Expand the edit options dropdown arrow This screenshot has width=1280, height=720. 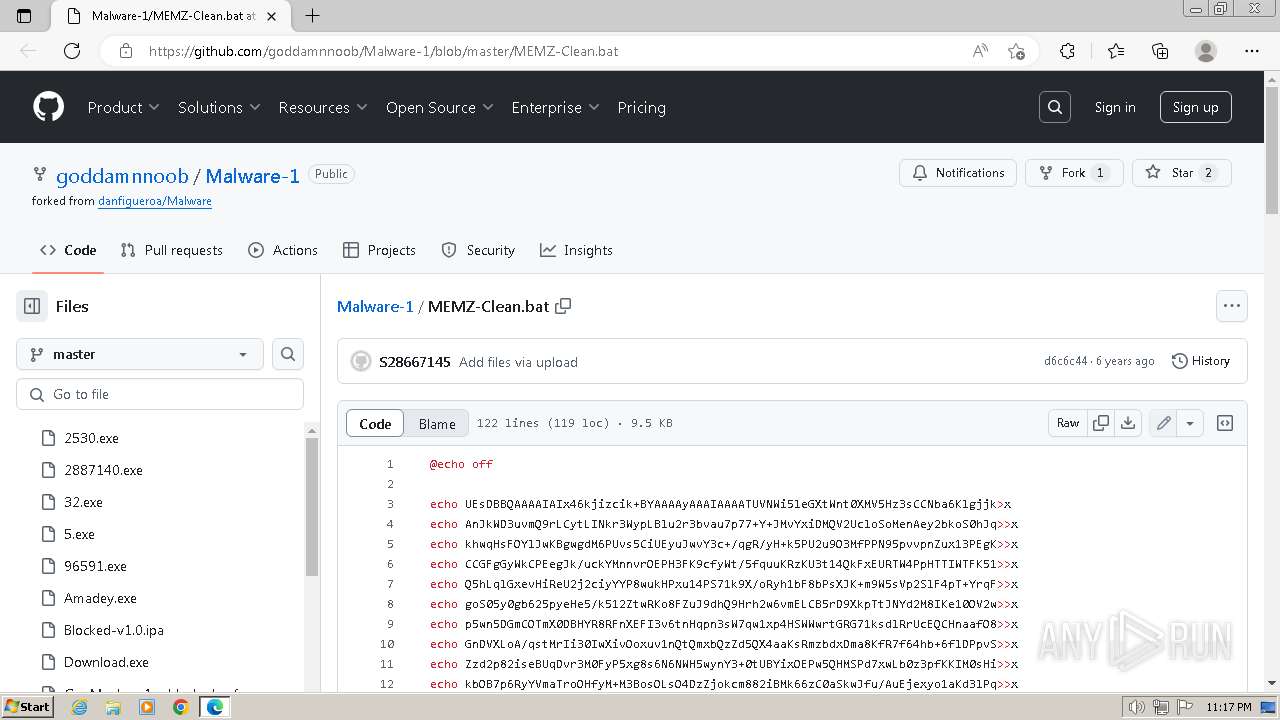coord(1190,423)
